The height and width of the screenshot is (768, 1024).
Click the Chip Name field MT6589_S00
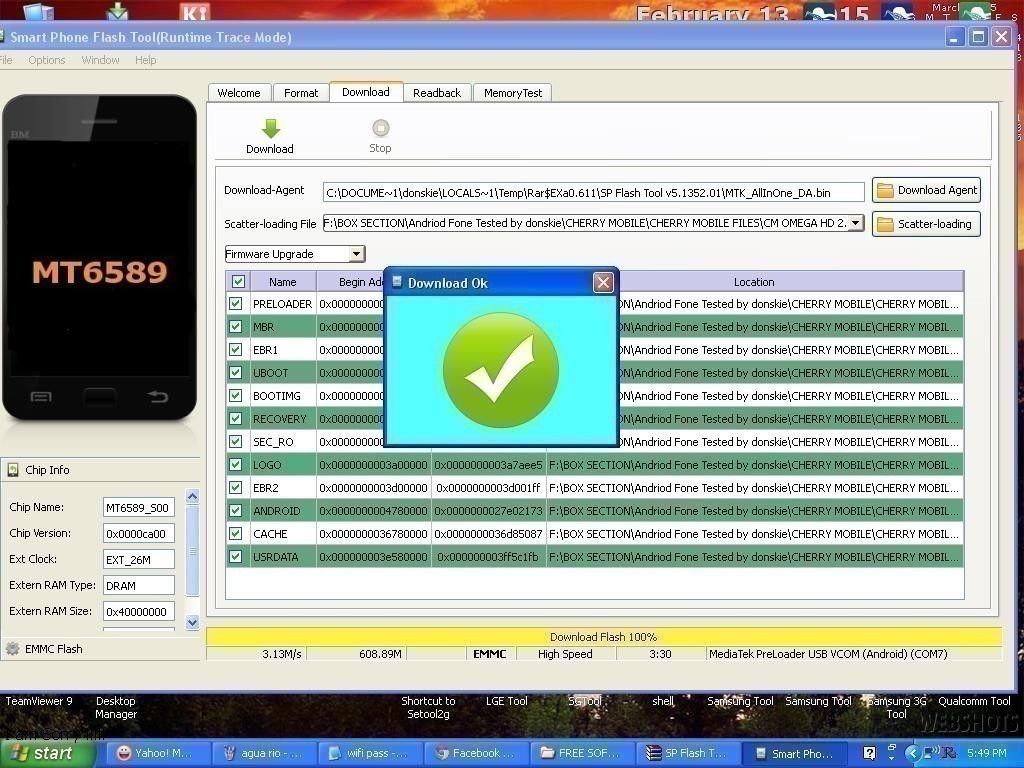[x=138, y=507]
